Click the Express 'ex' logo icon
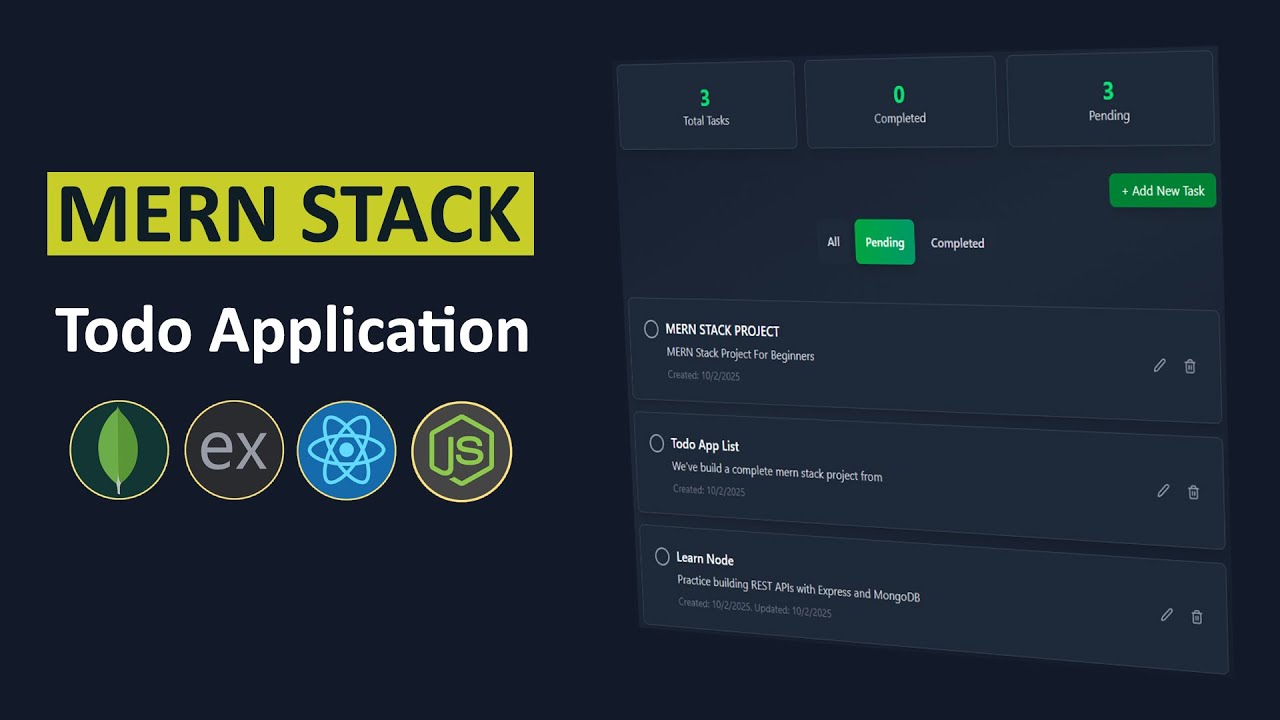This screenshot has height=720, width=1280. pos(234,451)
